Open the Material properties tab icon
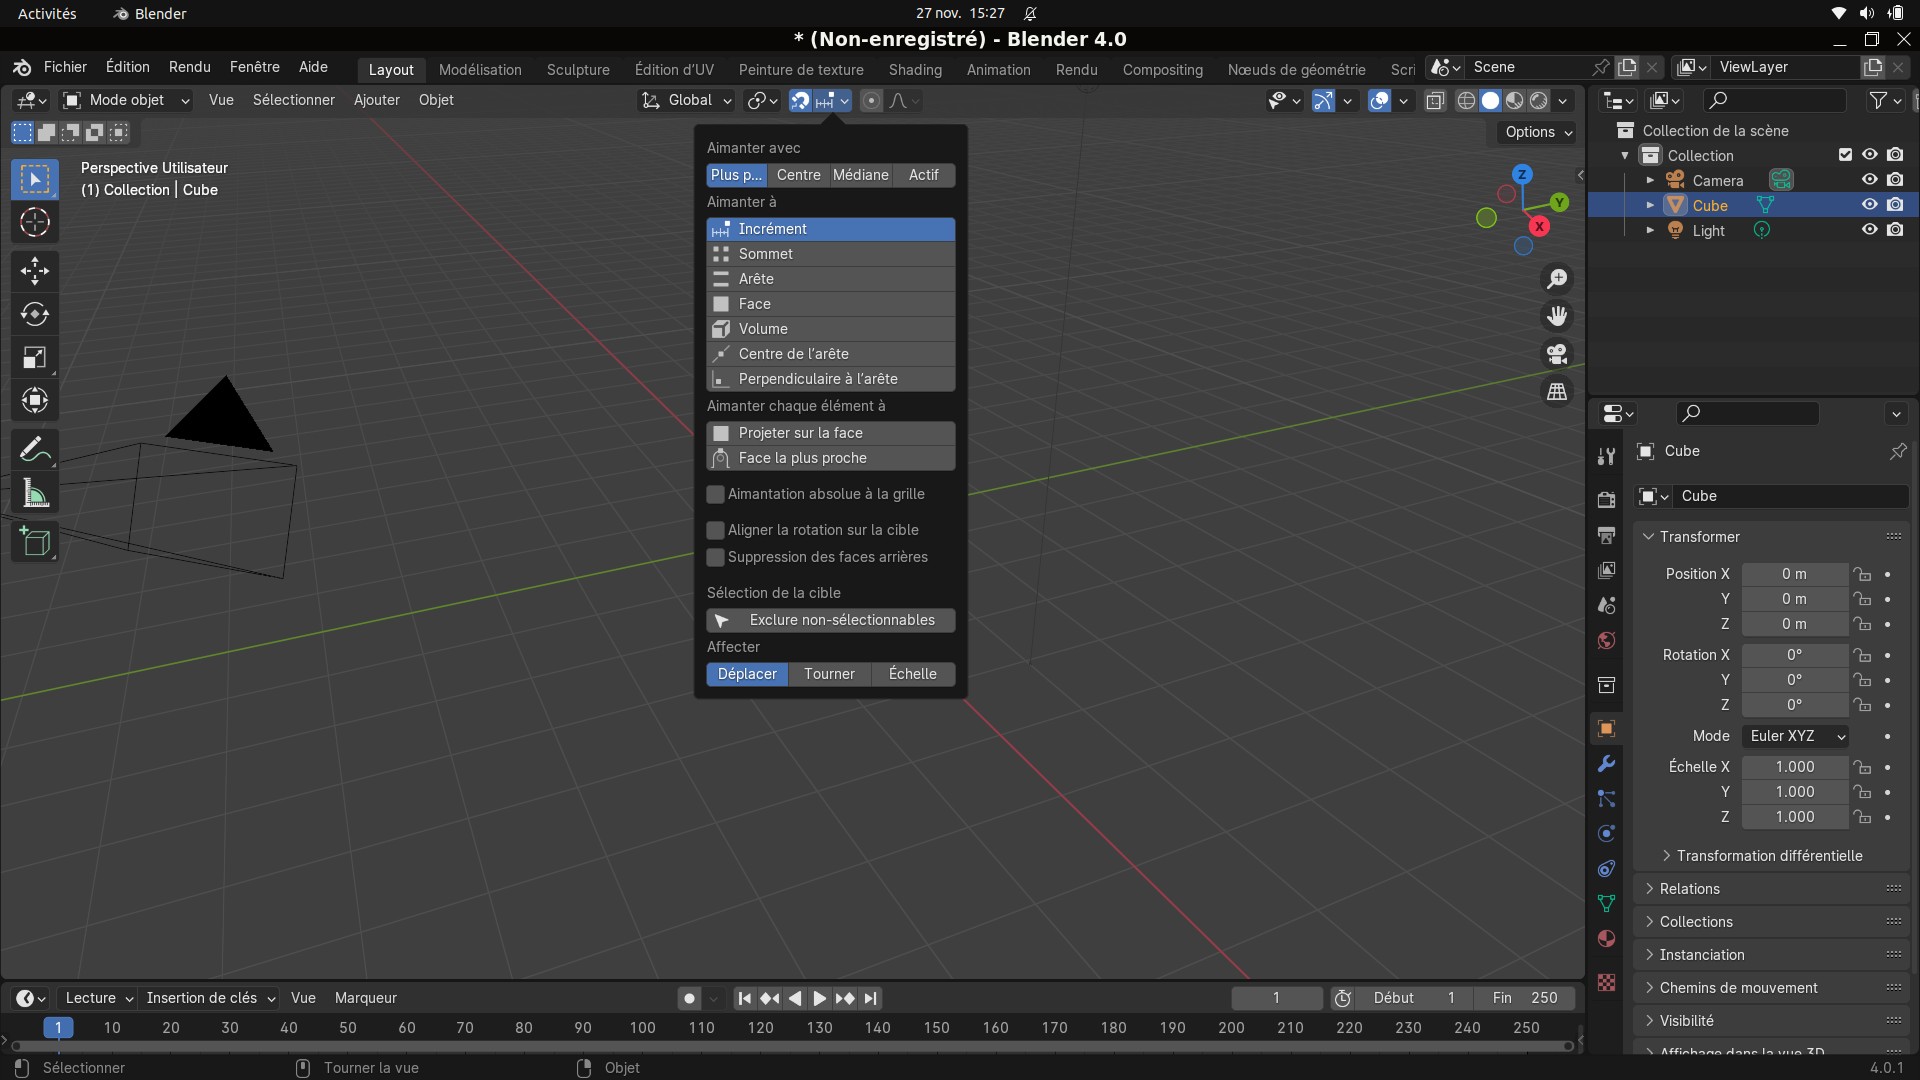 coord(1606,939)
